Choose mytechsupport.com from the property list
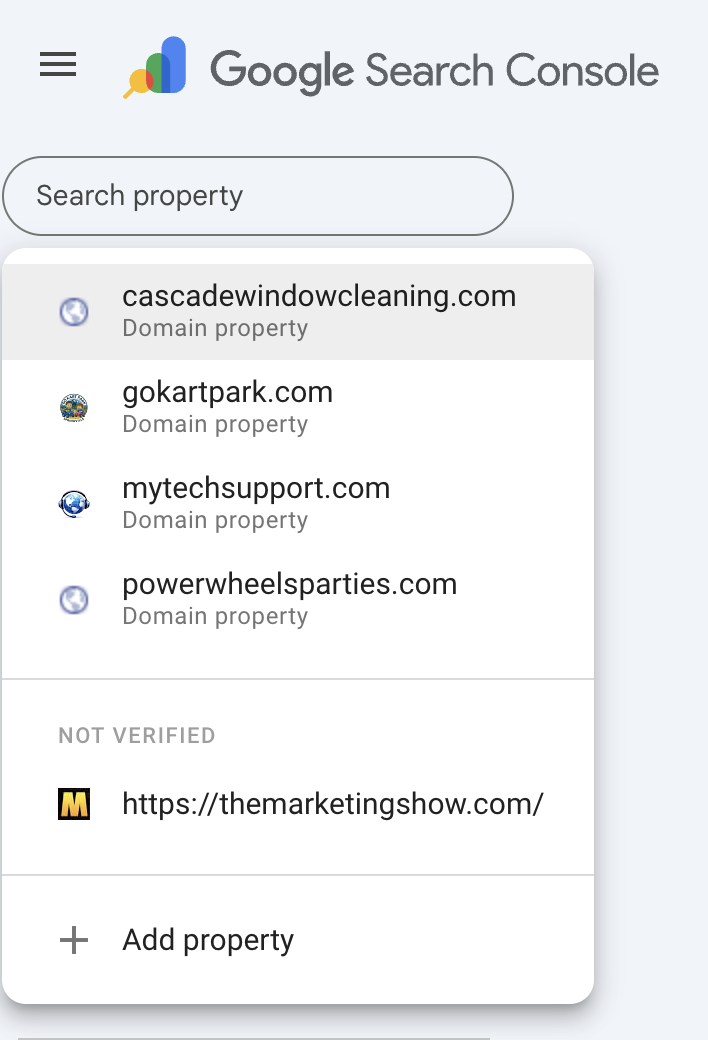This screenshot has height=1040, width=708. [256, 488]
